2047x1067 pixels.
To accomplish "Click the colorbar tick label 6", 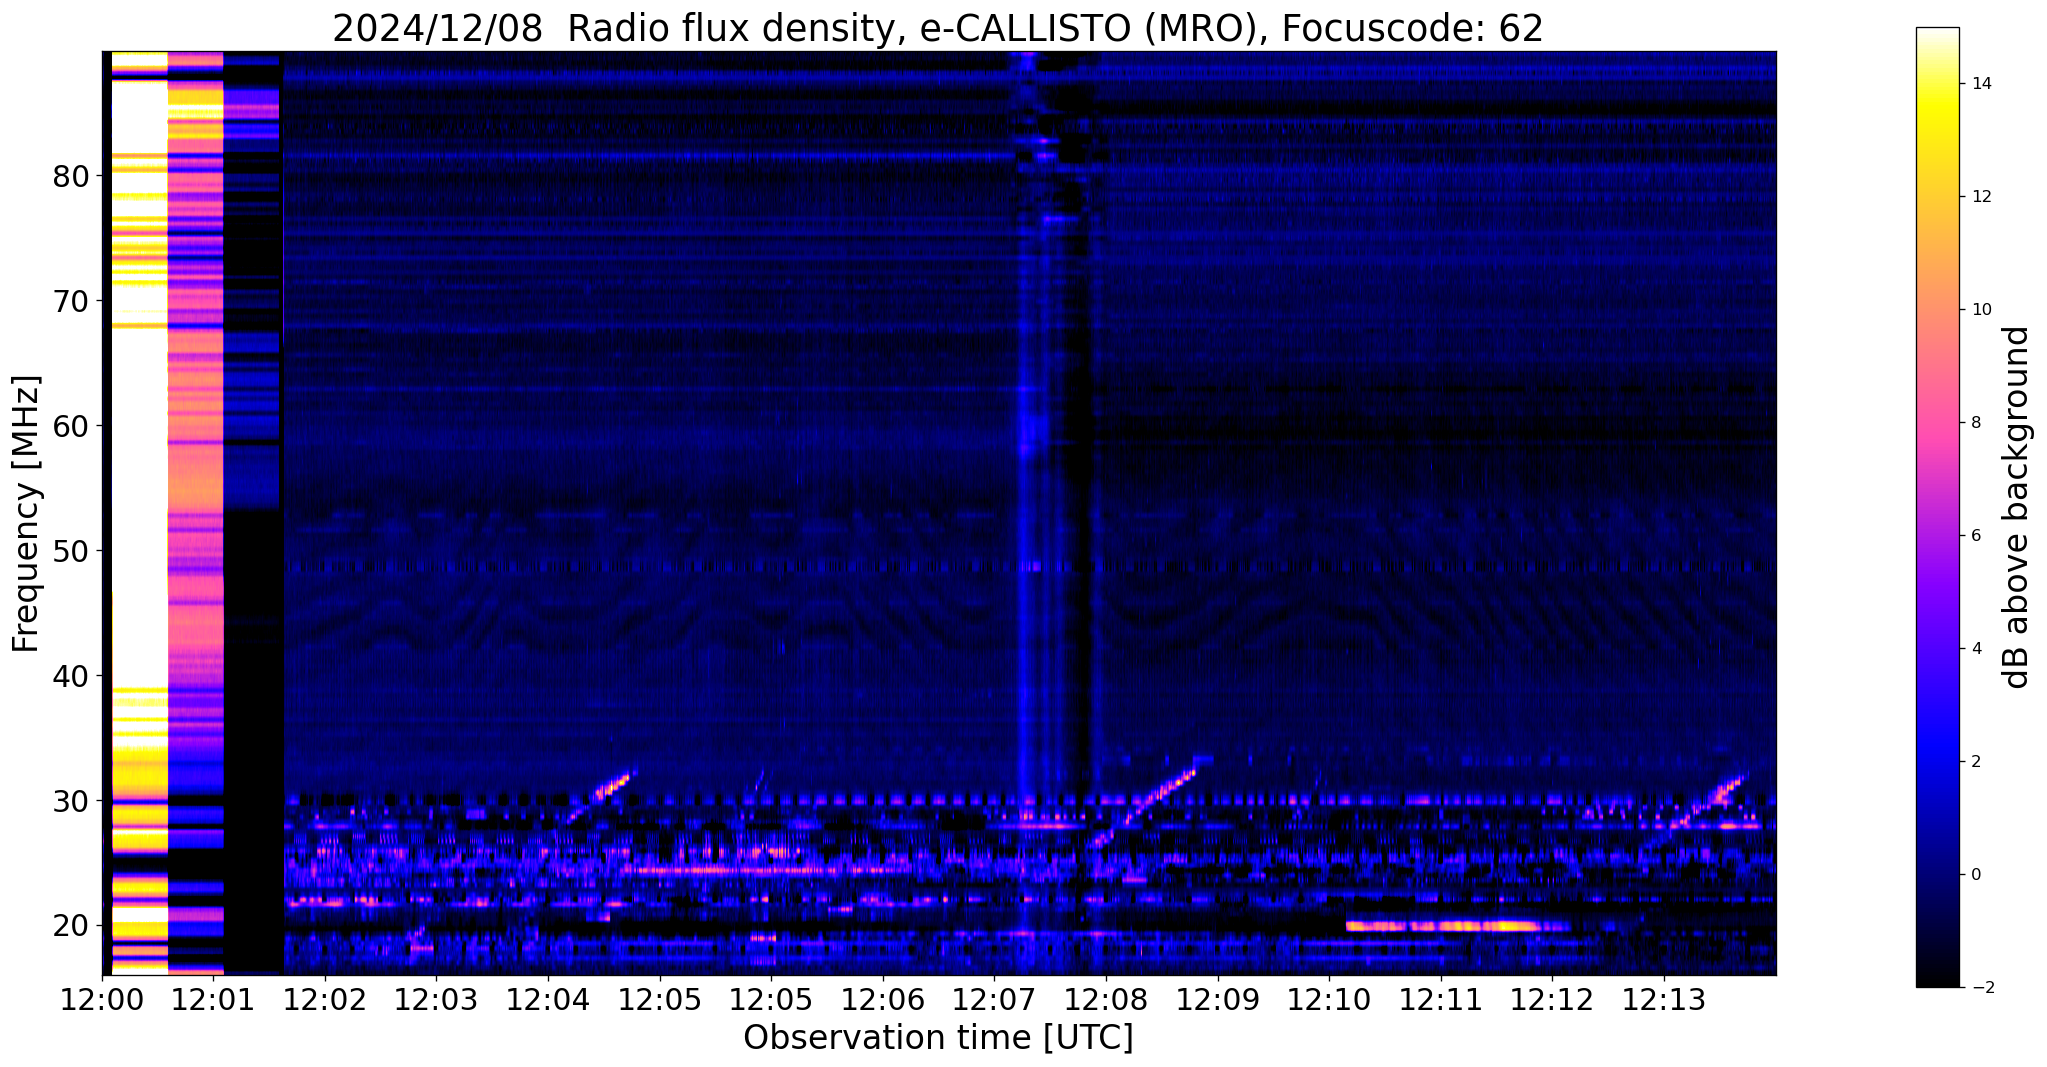I will click(1975, 536).
